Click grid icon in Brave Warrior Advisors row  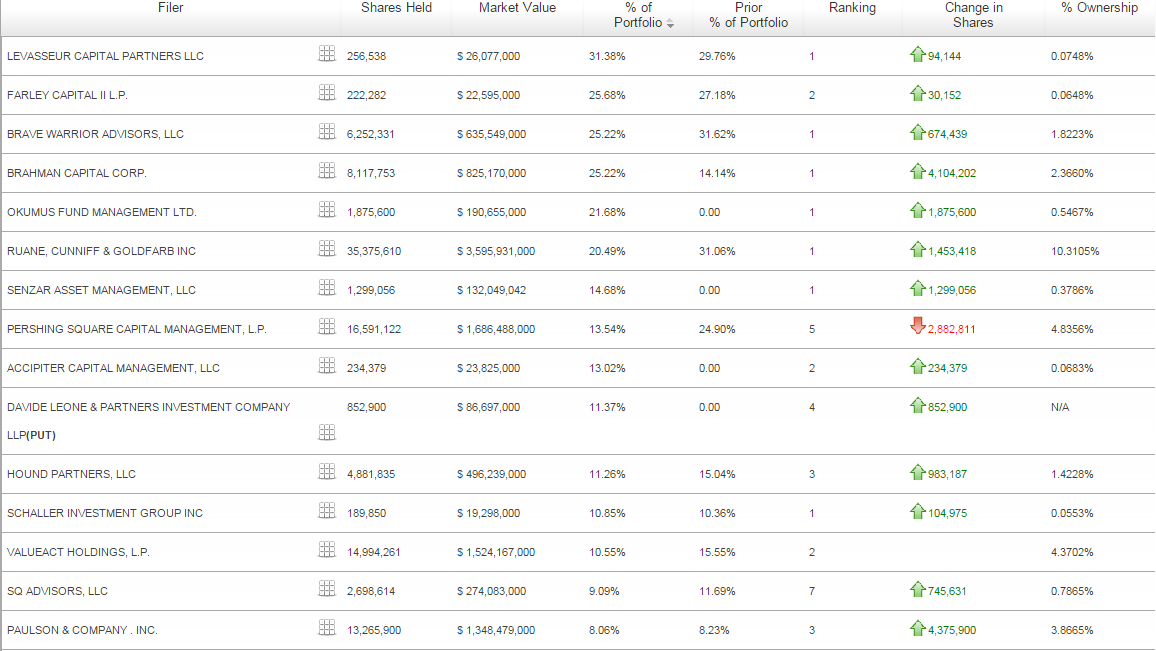pos(327,131)
